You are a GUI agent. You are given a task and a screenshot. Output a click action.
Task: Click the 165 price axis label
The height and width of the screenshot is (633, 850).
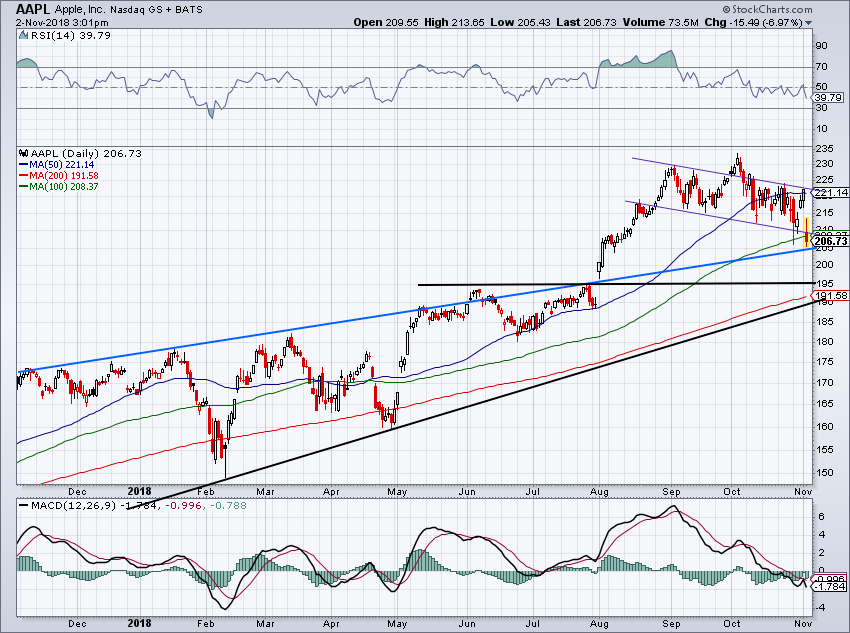click(825, 404)
